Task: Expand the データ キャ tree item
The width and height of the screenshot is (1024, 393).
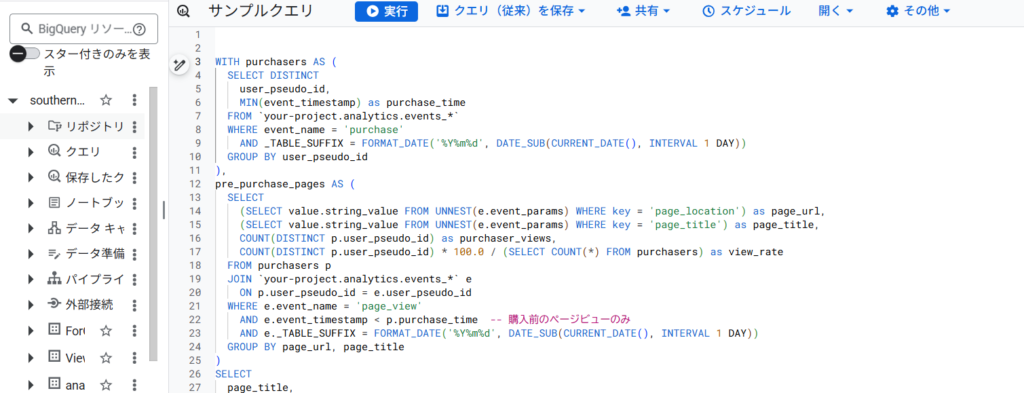Action: [x=30, y=228]
